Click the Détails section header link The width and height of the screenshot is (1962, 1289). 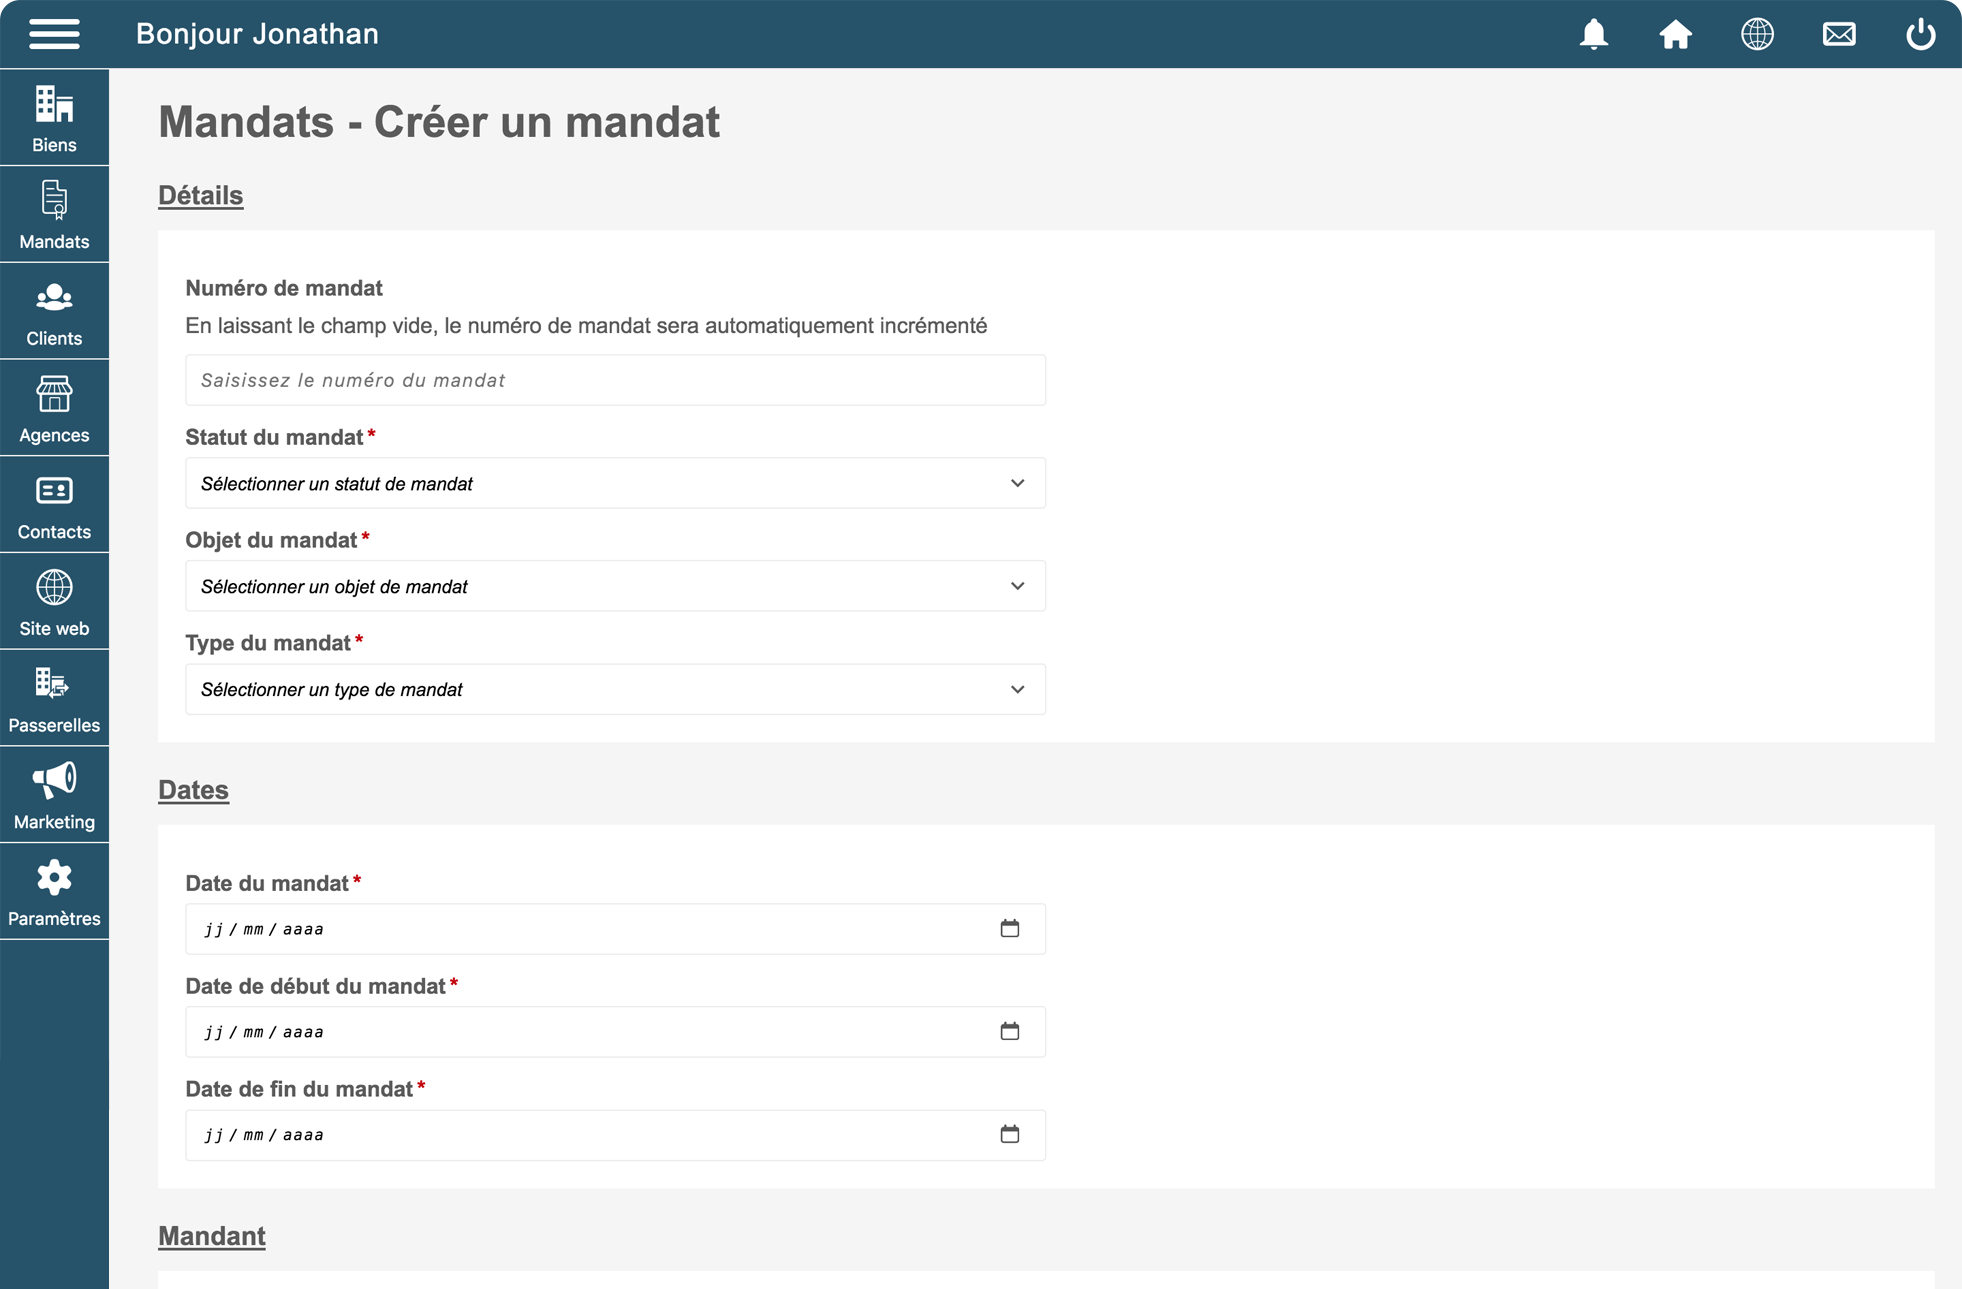(200, 193)
